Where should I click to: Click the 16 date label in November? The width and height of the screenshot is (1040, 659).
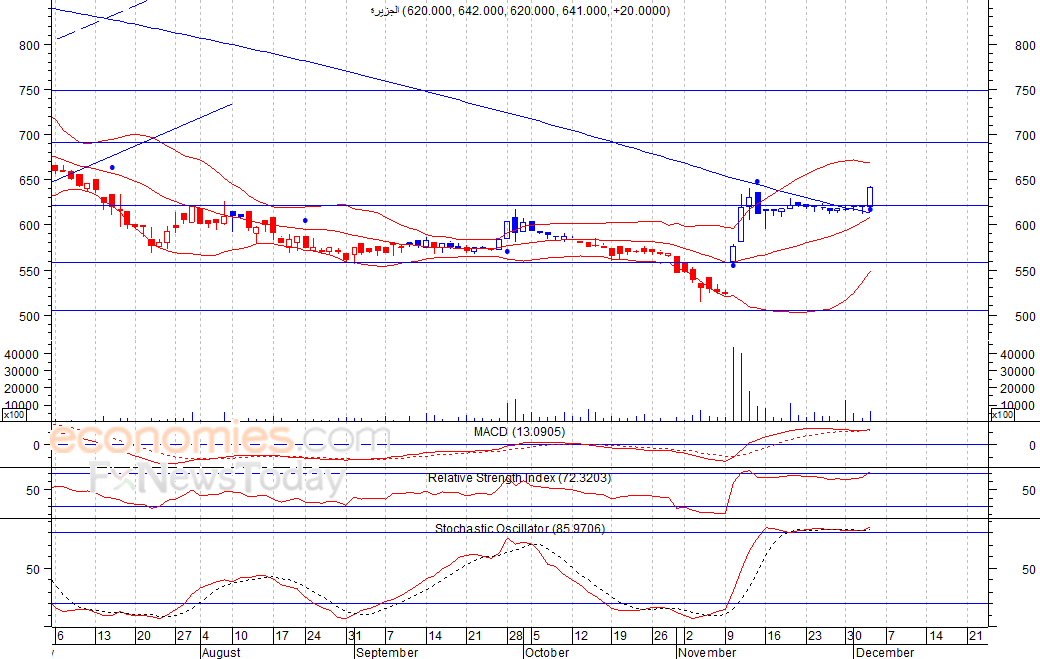(773, 636)
